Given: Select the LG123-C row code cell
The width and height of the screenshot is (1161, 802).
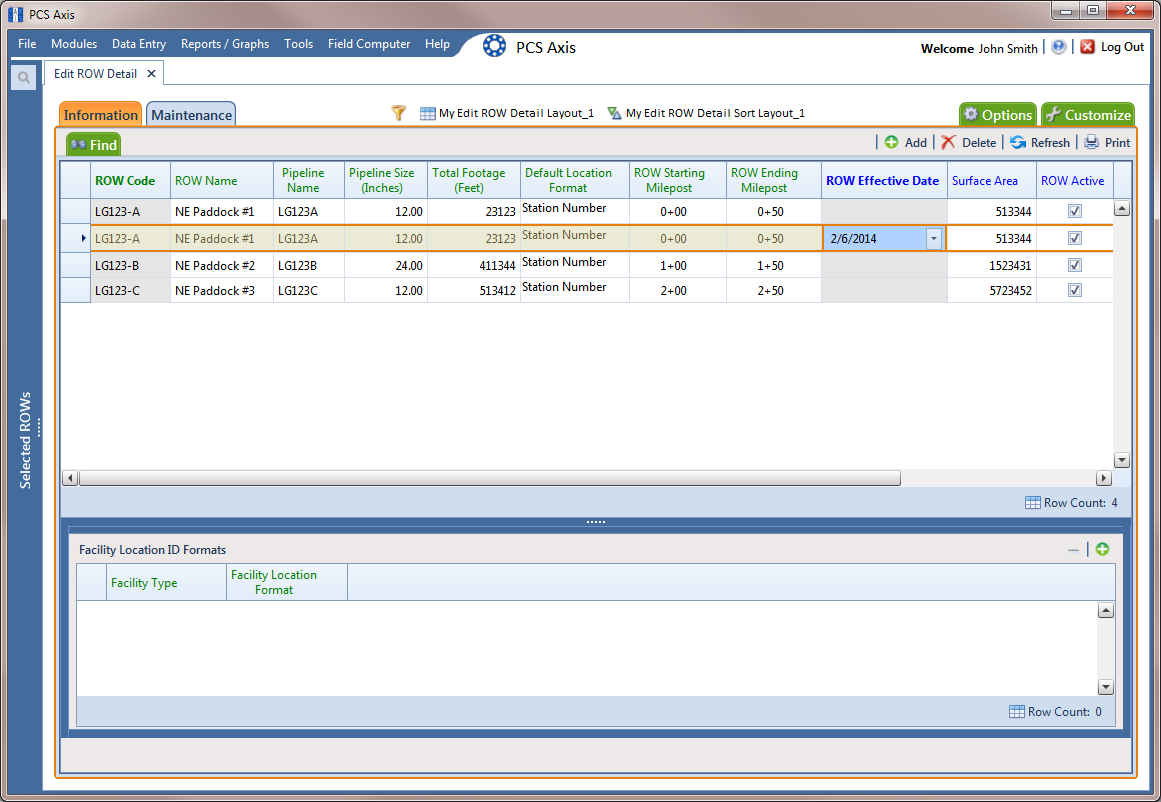Looking at the screenshot, I should pyautogui.click(x=130, y=290).
